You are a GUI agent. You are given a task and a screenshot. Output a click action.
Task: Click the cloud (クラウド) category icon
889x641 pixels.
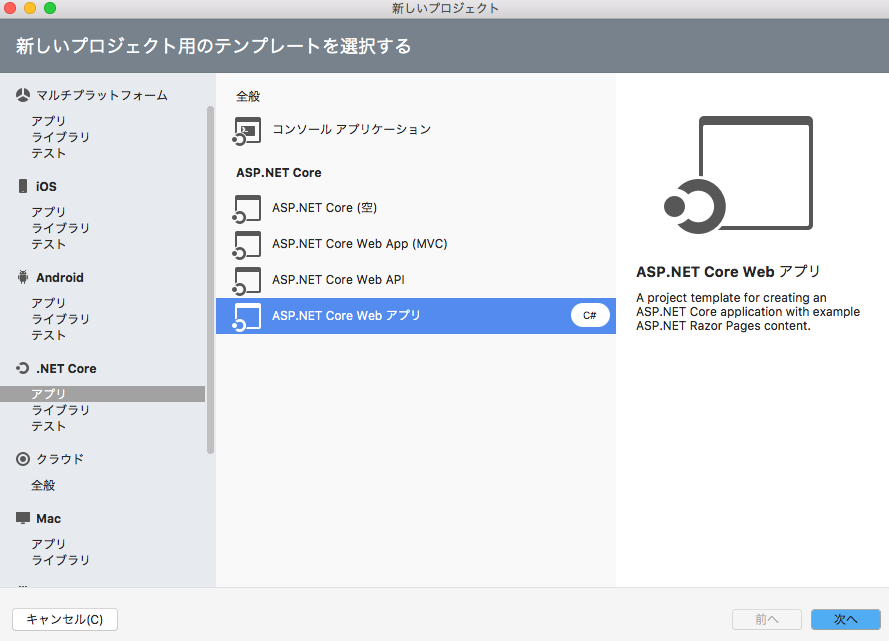(23, 459)
